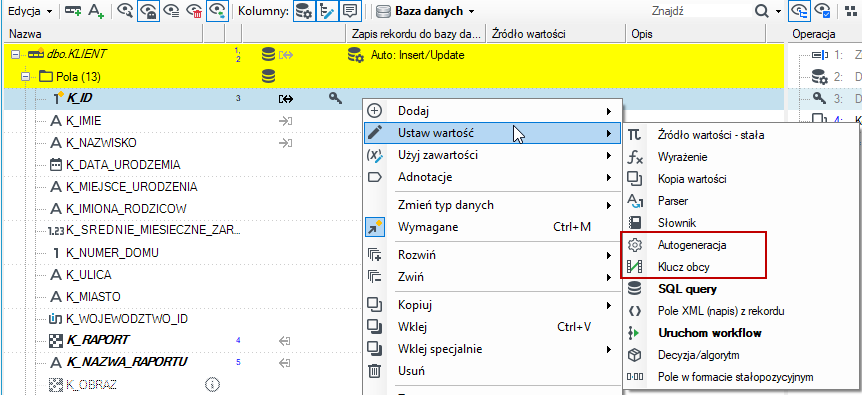The image size is (862, 395).
Task: Select the K_NAZWA_RAPORTU field
Action: coord(127,362)
